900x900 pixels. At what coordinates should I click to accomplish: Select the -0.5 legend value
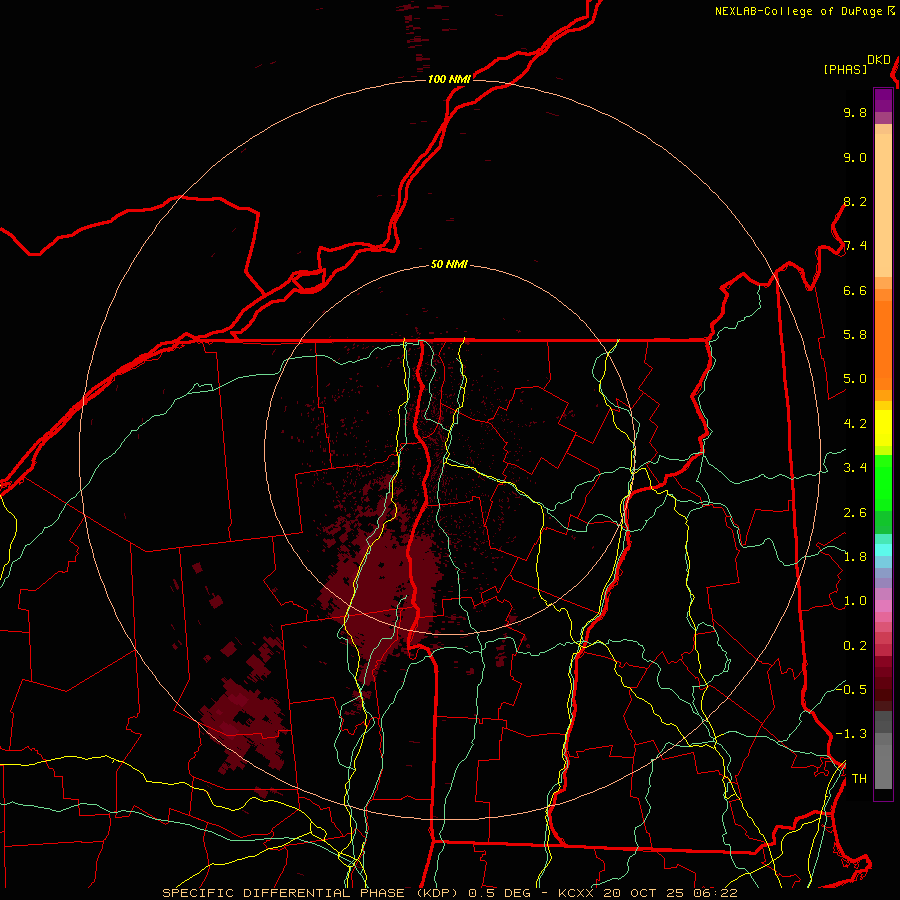851,689
